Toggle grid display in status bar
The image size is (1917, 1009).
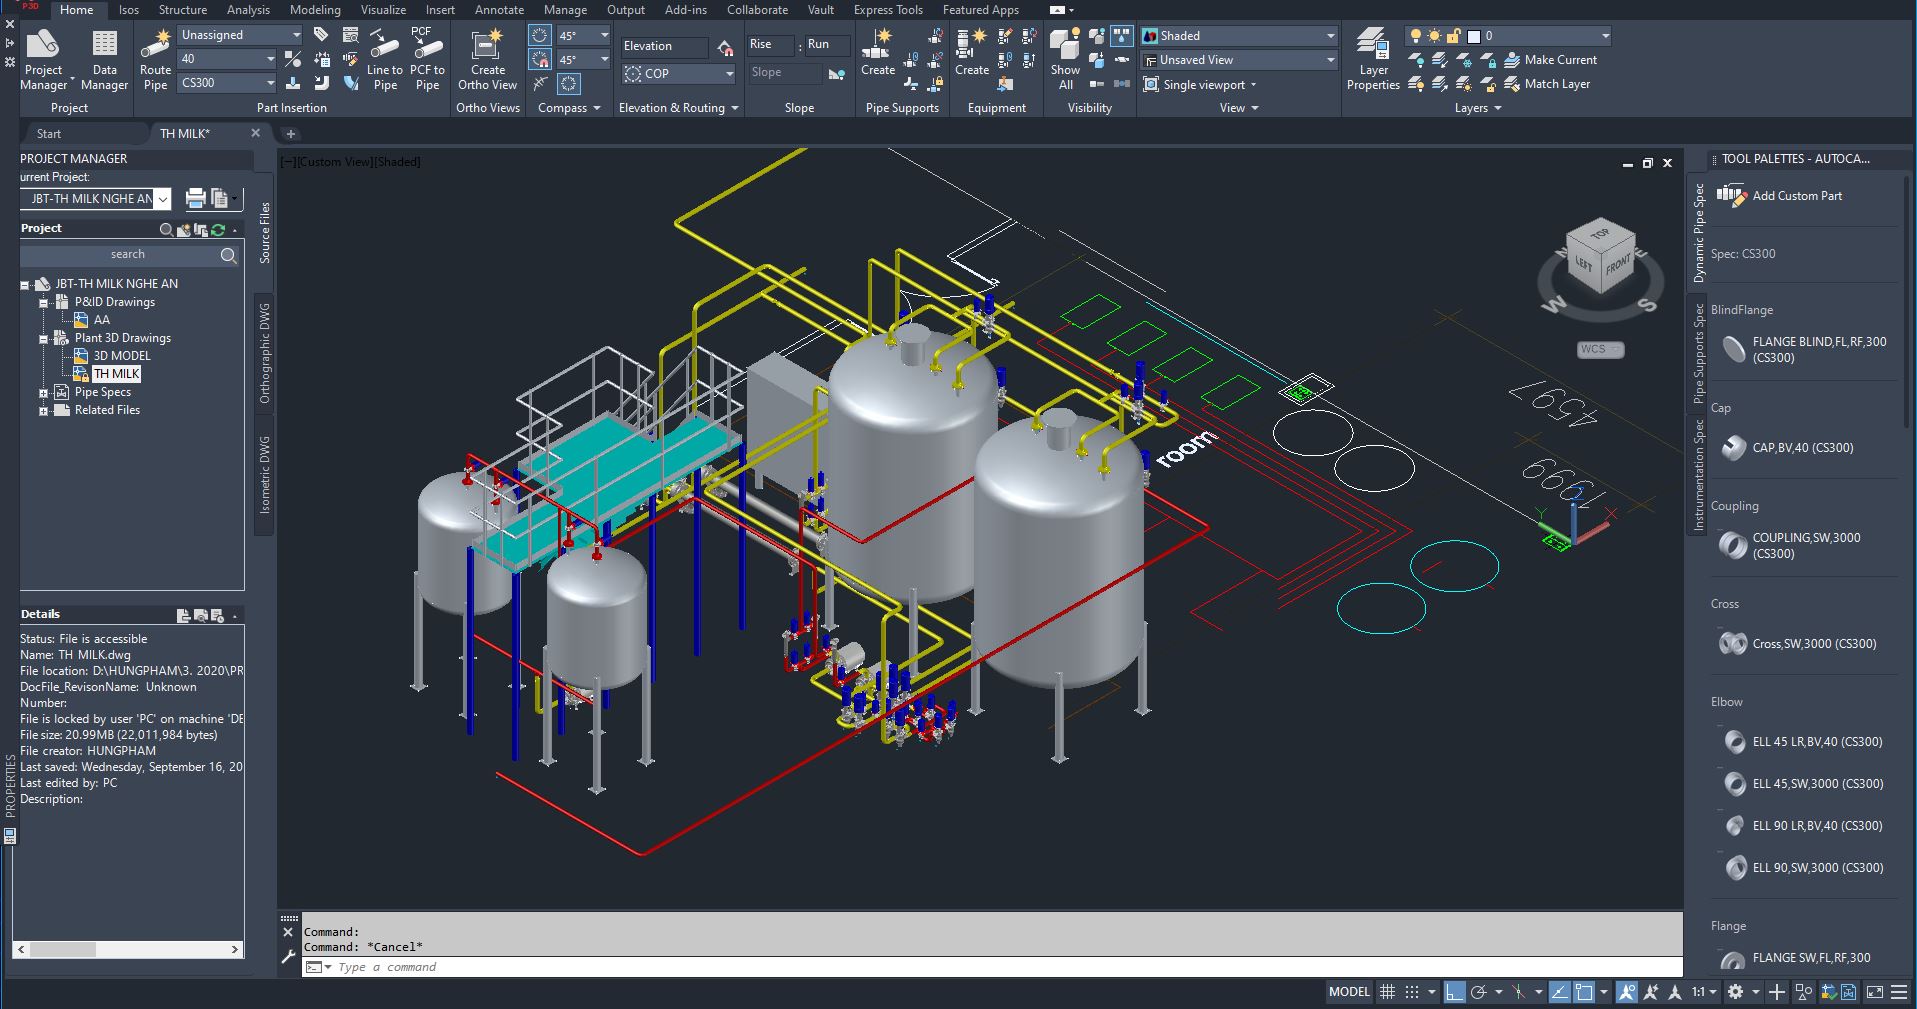pos(1387,992)
